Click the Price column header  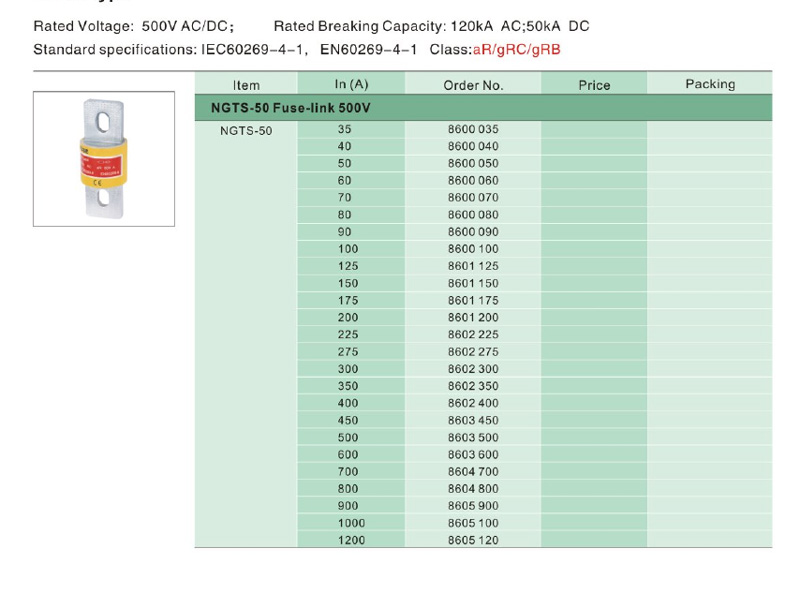(x=594, y=85)
